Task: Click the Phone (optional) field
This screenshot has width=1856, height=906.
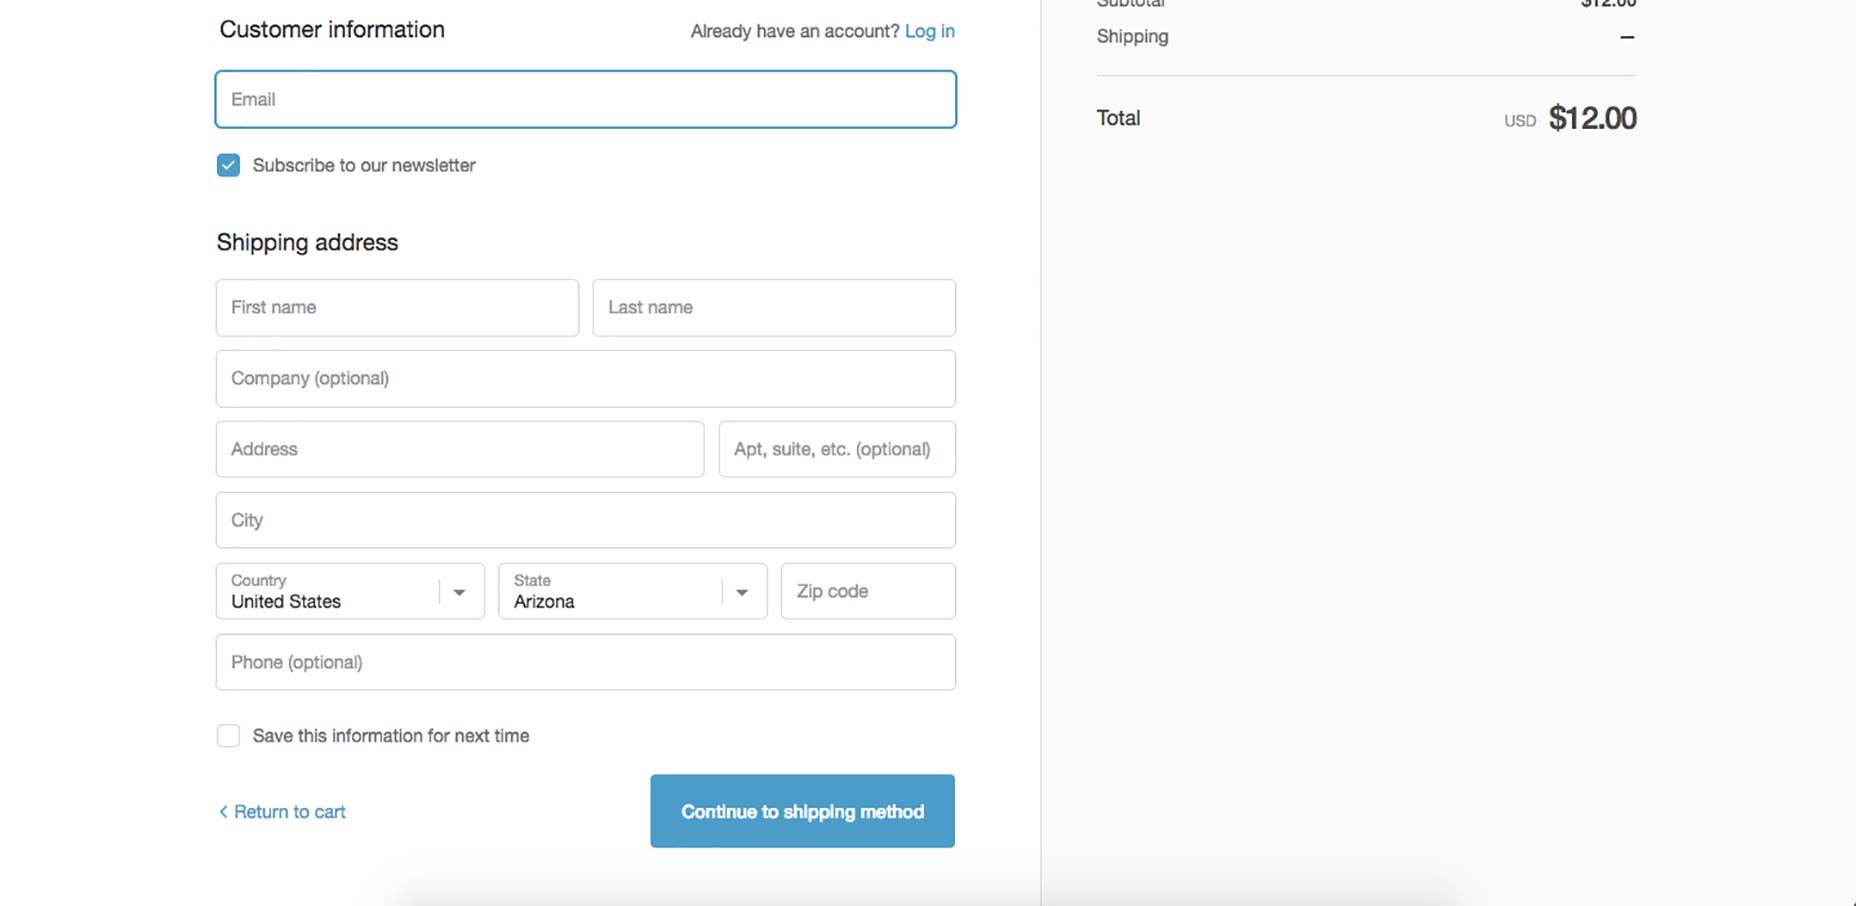Action: coord(585,662)
